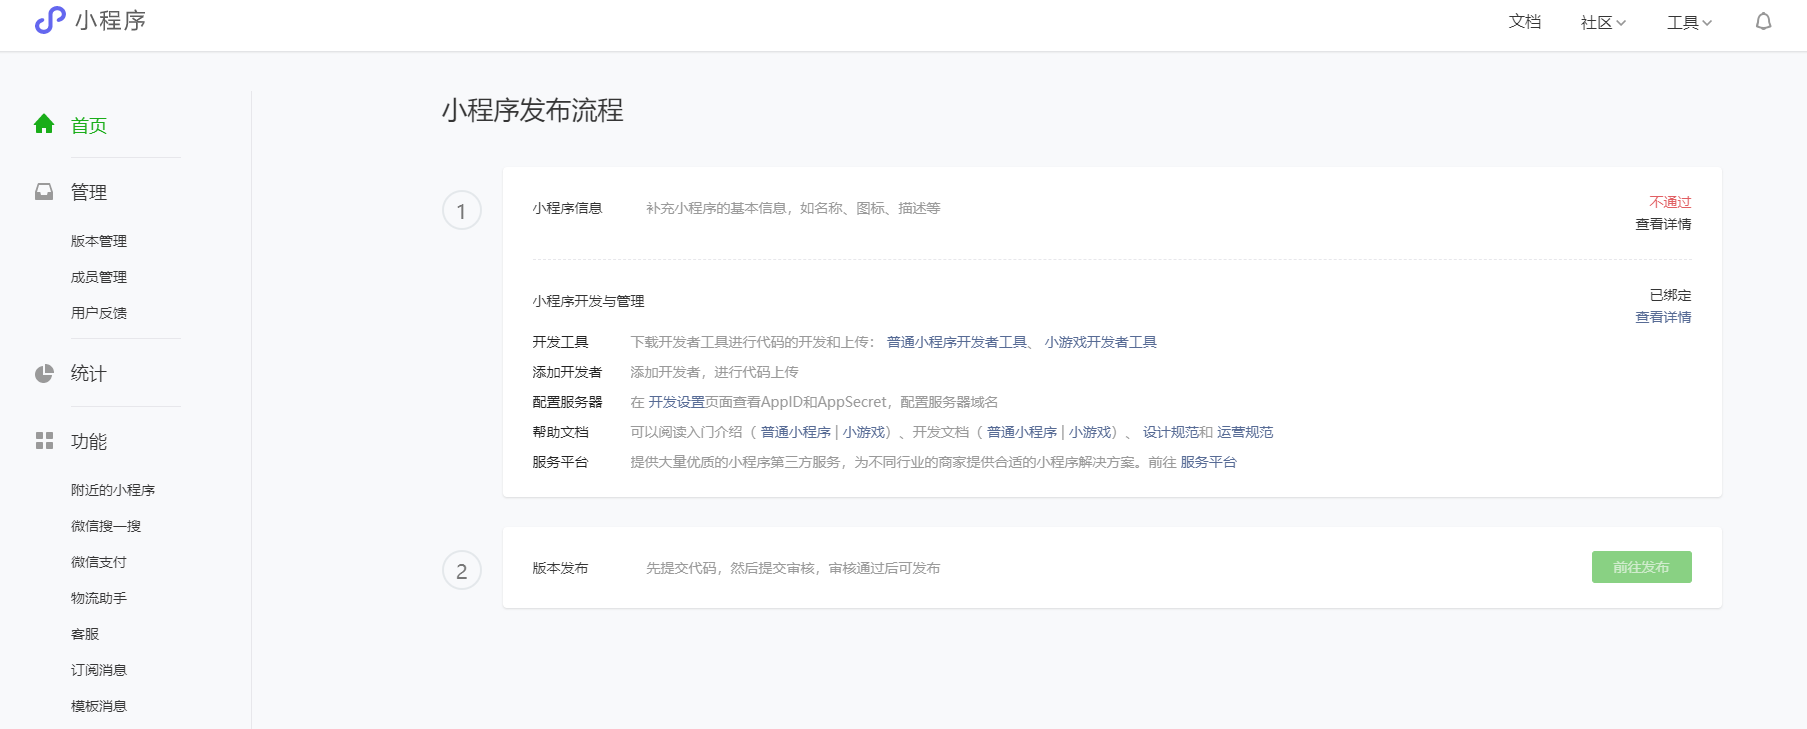Screen dimensions: 1807x729
Task: Open the notification bell
Action: click(1763, 22)
